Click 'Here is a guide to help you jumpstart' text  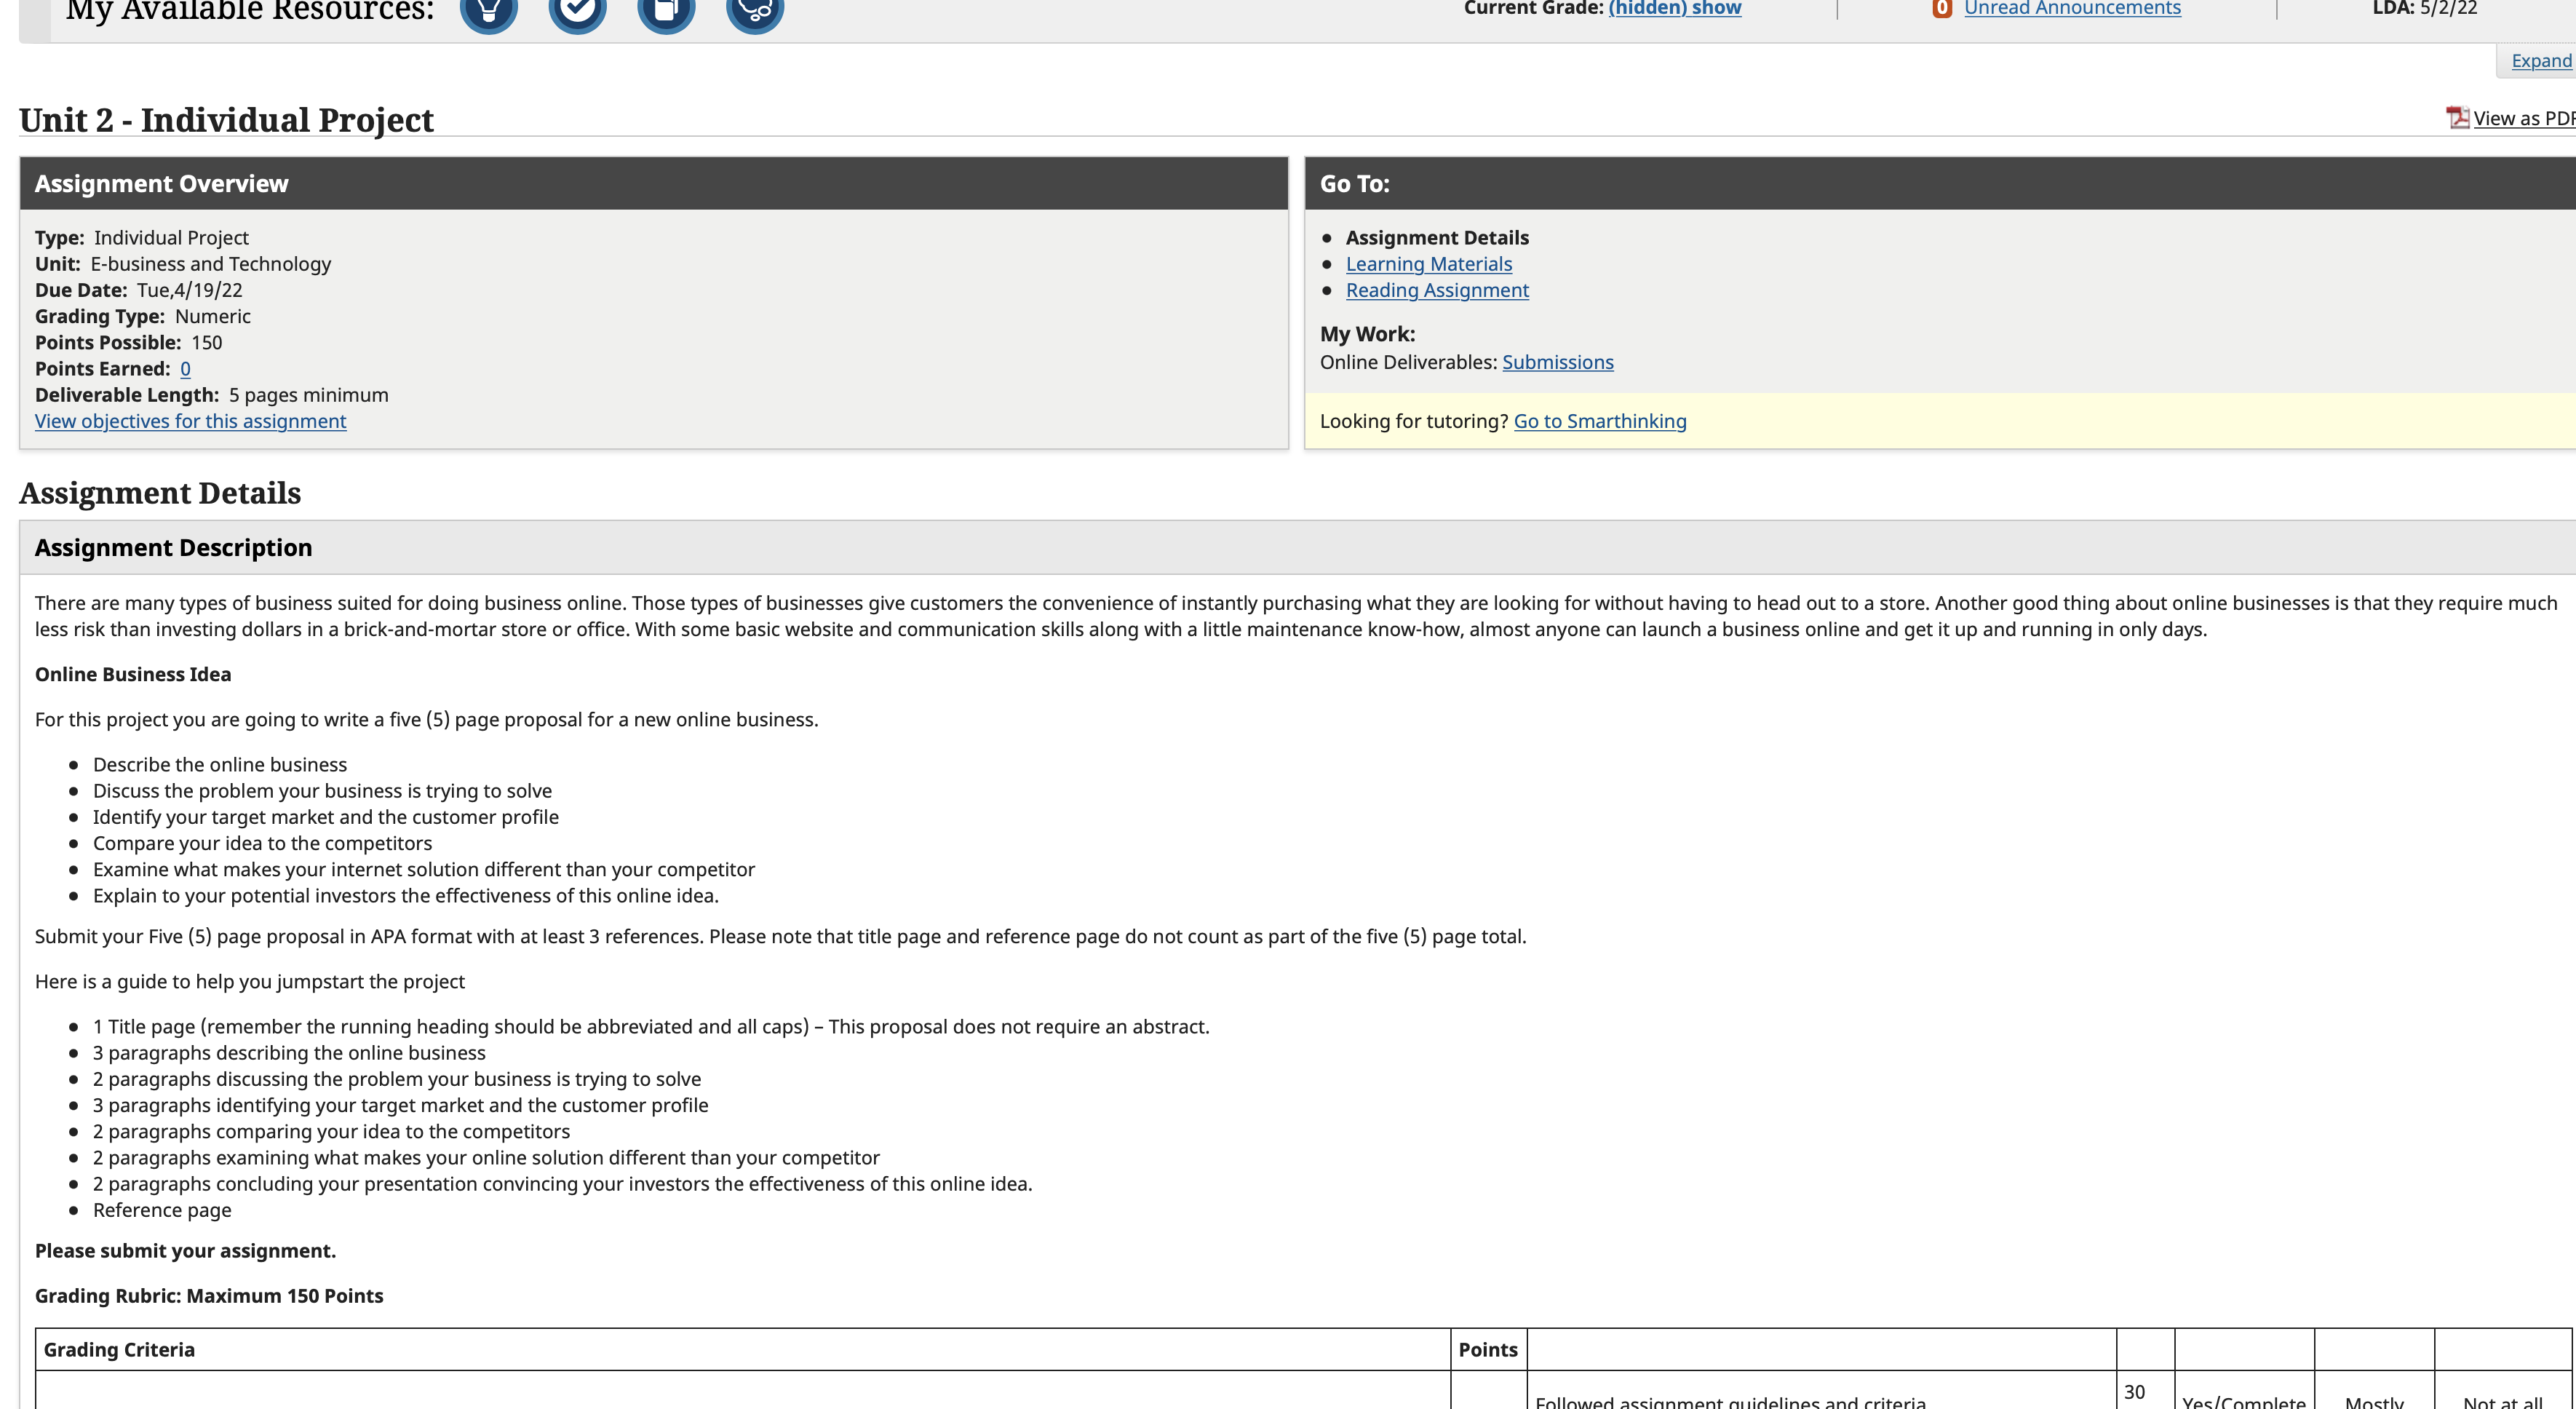[250, 982]
